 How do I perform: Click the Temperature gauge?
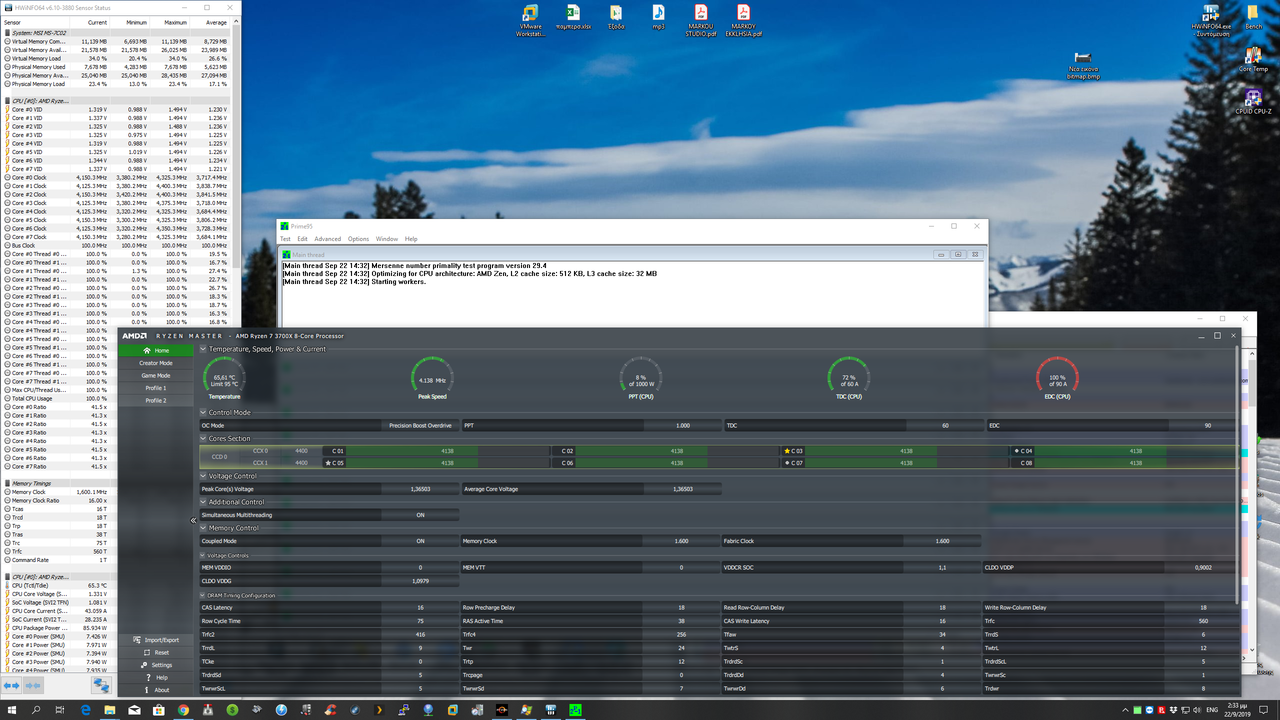[x=224, y=378]
